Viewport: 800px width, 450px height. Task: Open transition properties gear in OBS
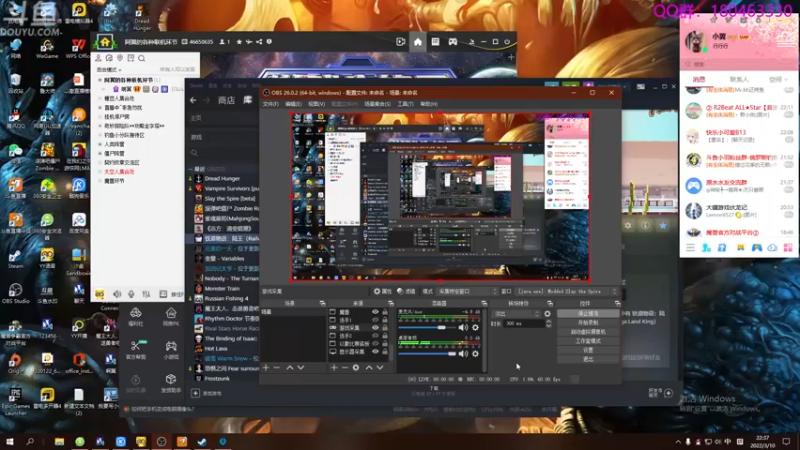(x=547, y=314)
